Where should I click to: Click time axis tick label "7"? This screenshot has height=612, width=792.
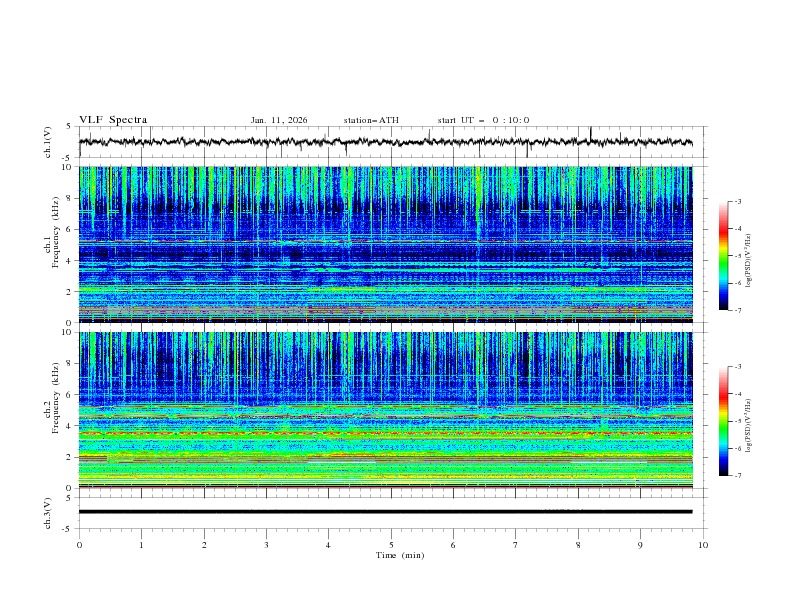[x=516, y=545]
